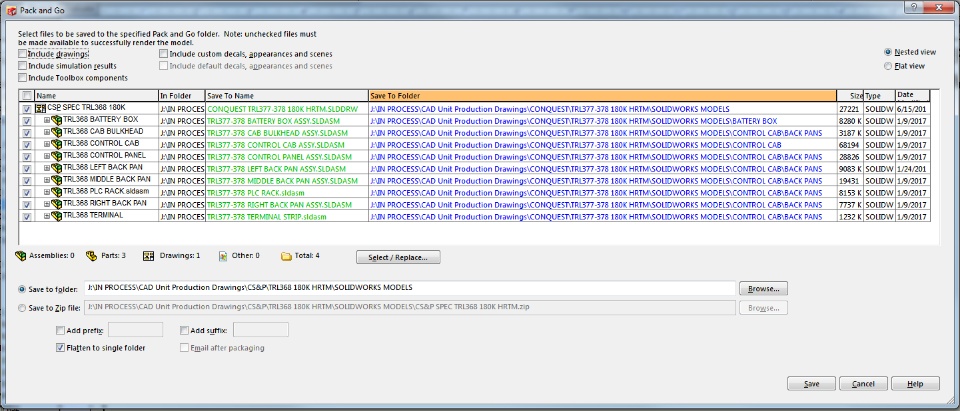Click the TRL368 BATTERY BOX assembly icon
This screenshot has height=411, width=960.
(57, 120)
